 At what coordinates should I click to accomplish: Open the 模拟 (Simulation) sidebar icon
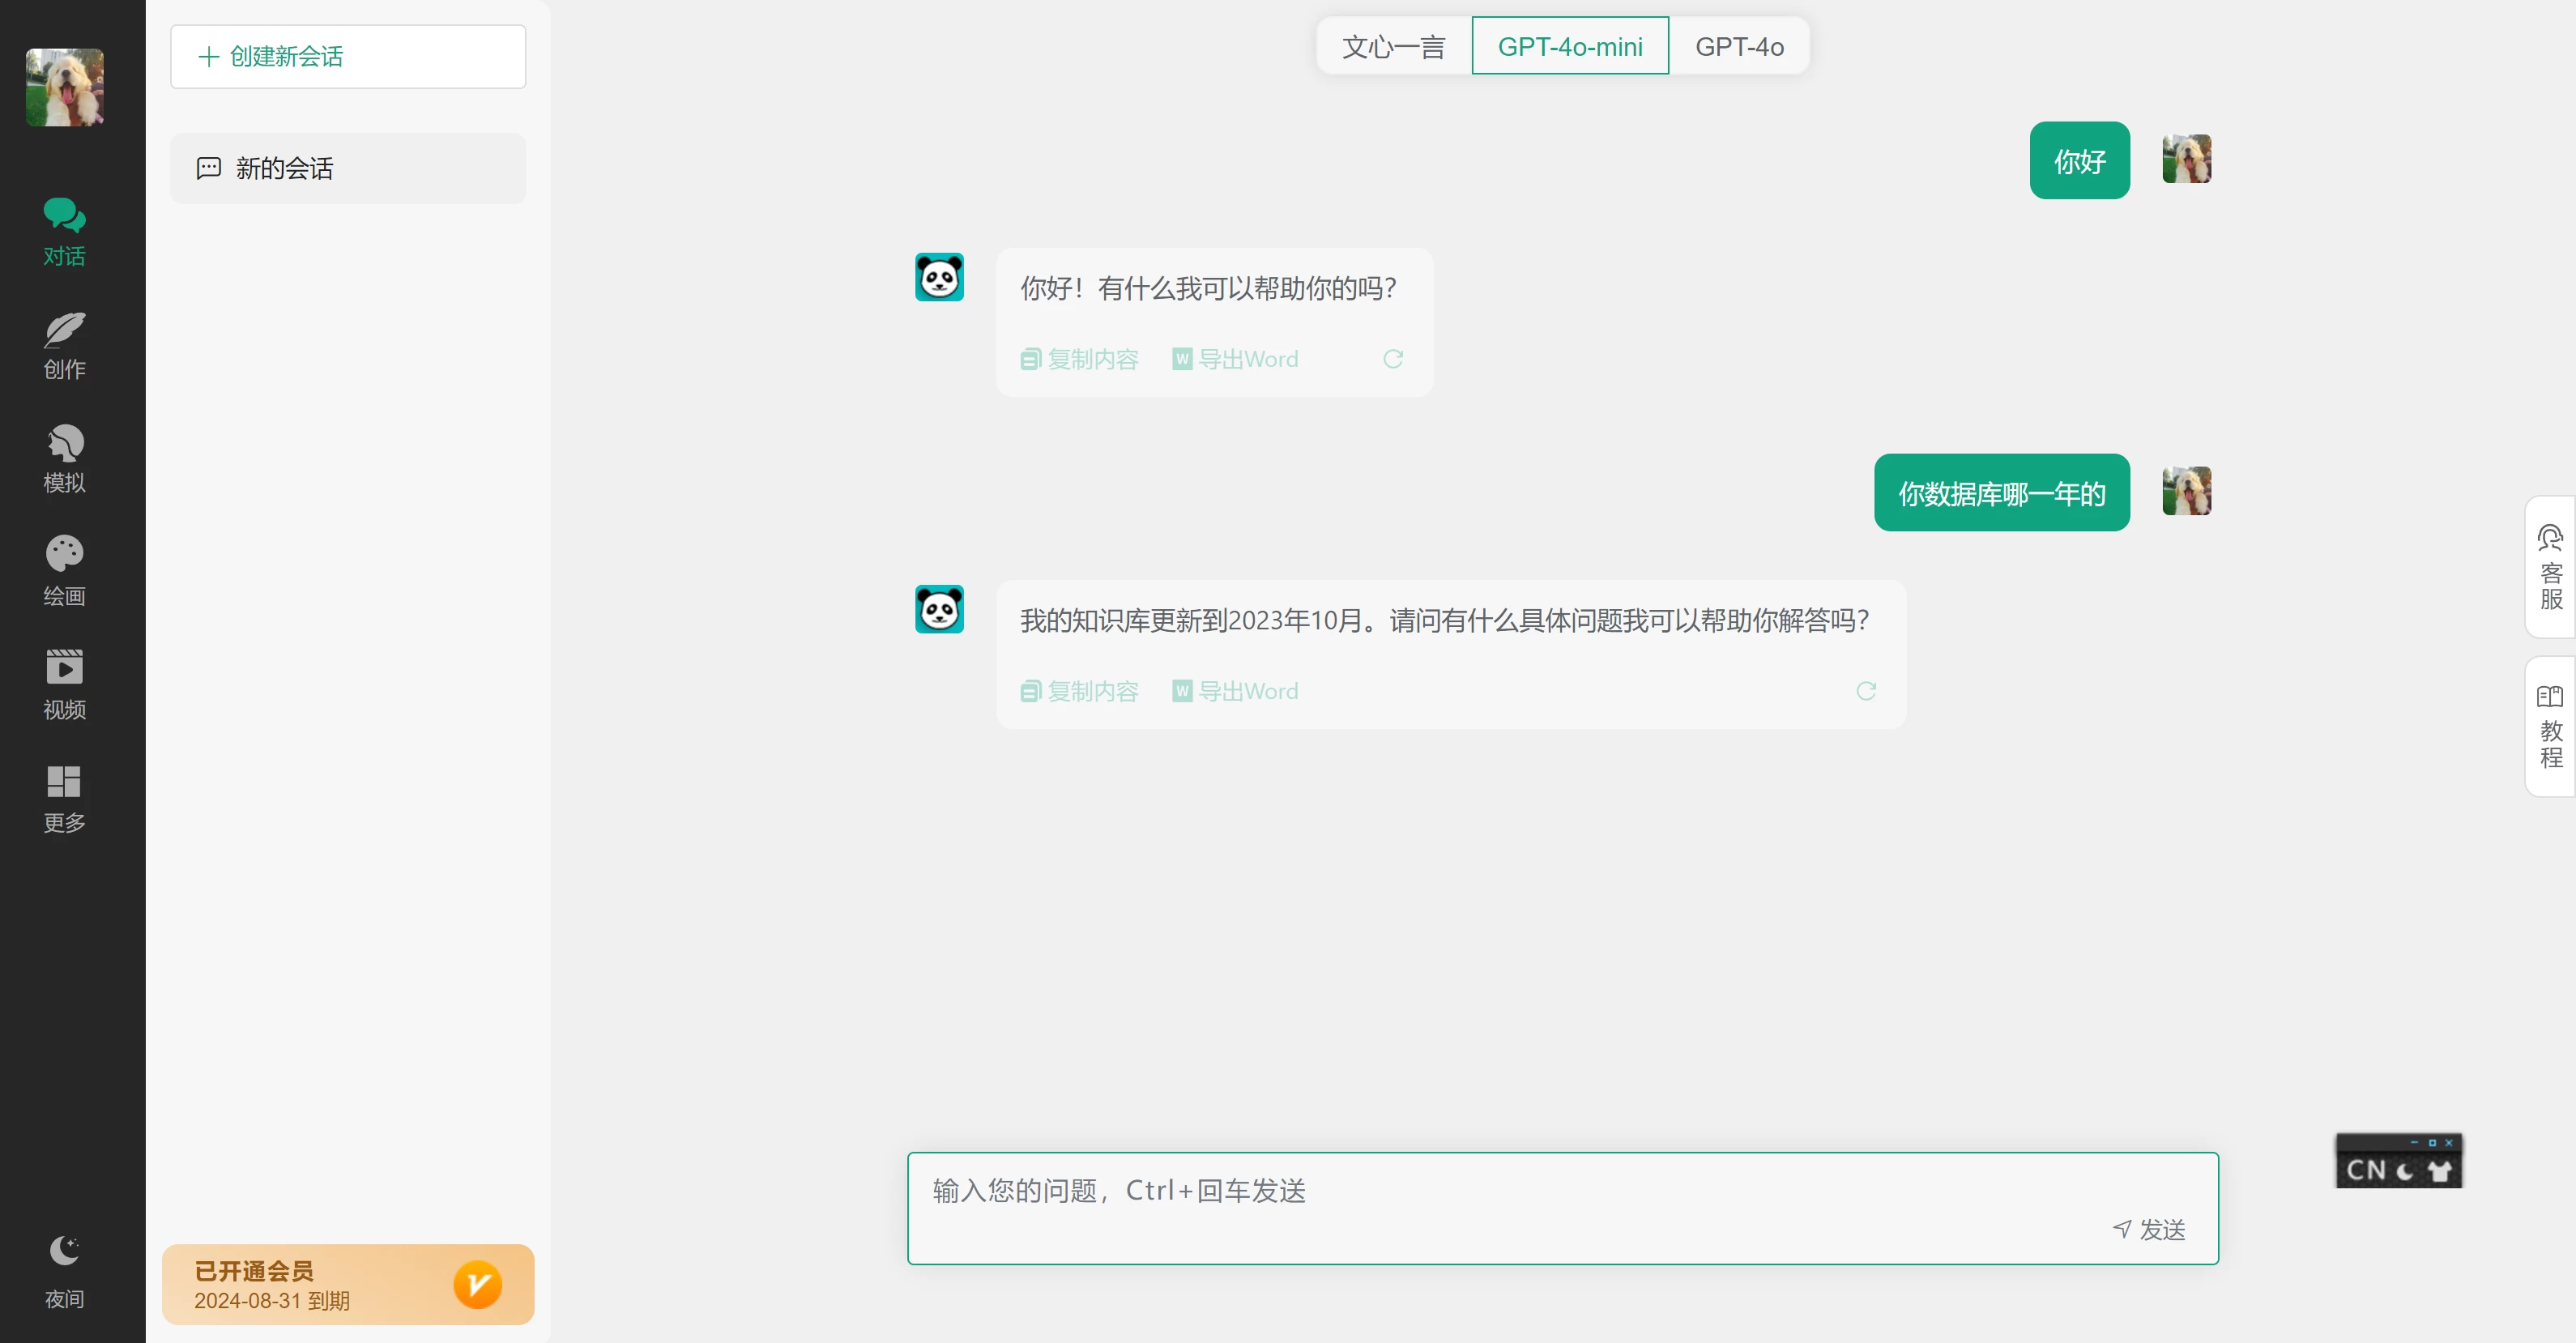tap(64, 459)
